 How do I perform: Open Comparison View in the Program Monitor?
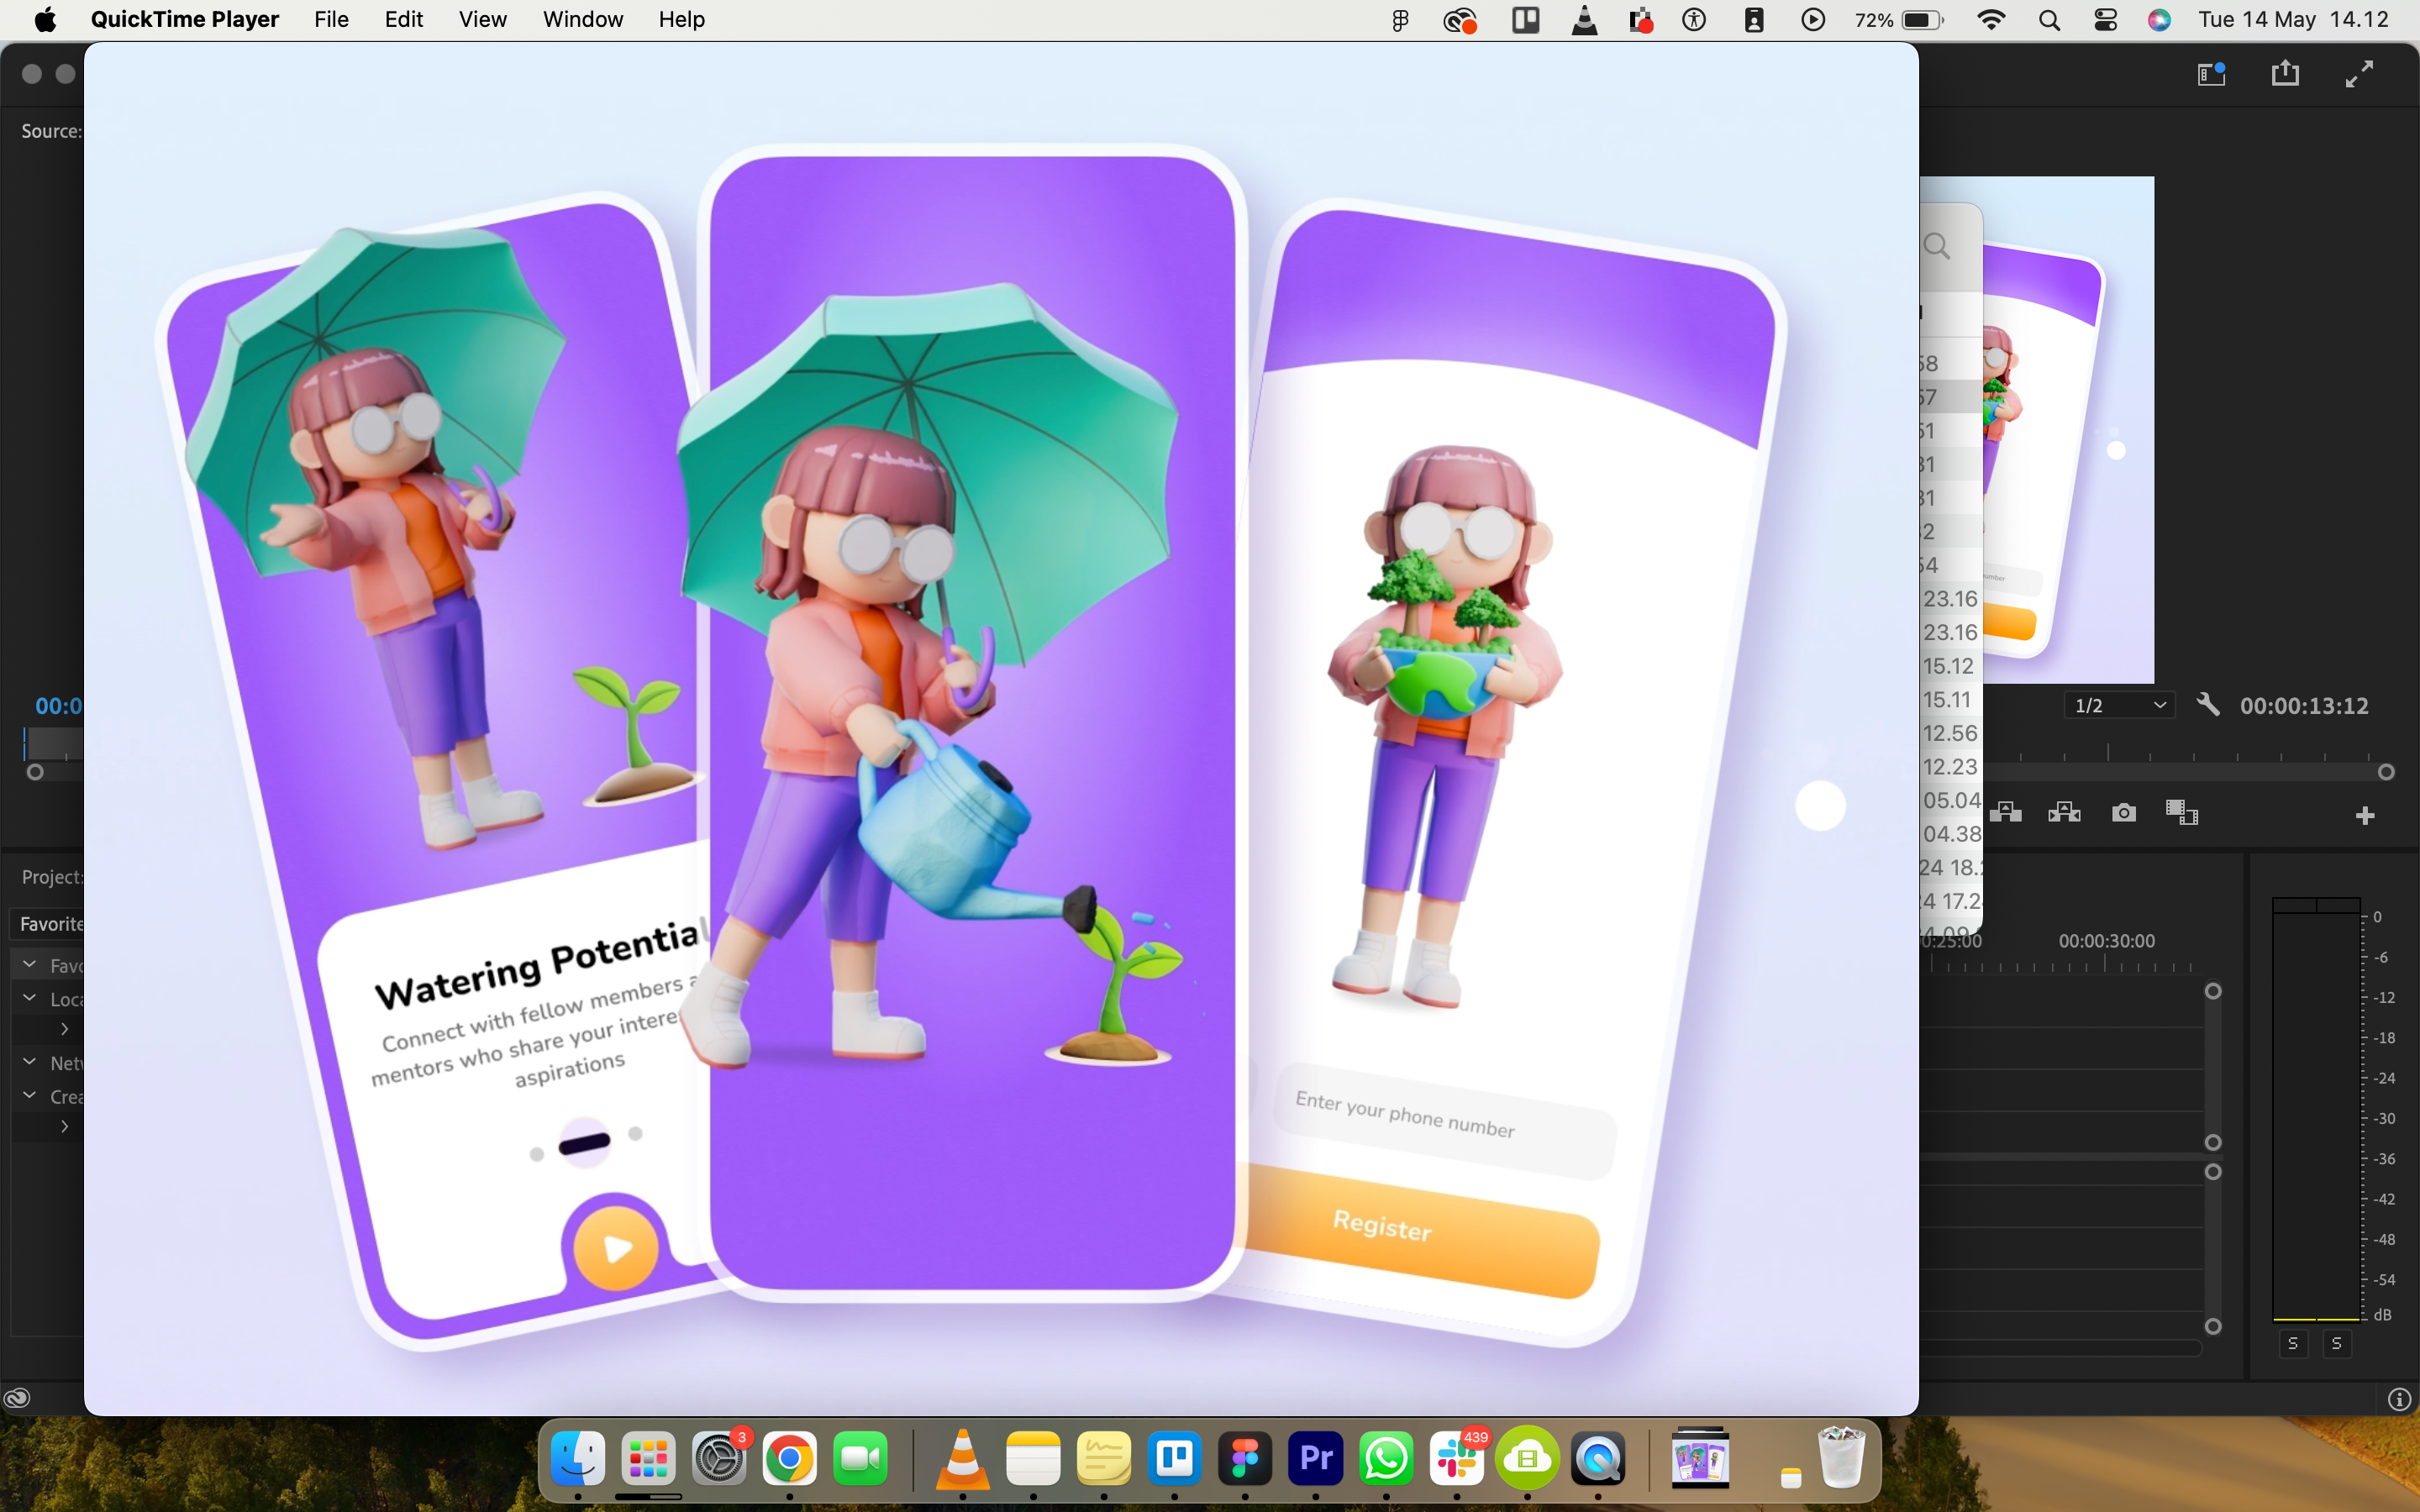pyautogui.click(x=2183, y=812)
